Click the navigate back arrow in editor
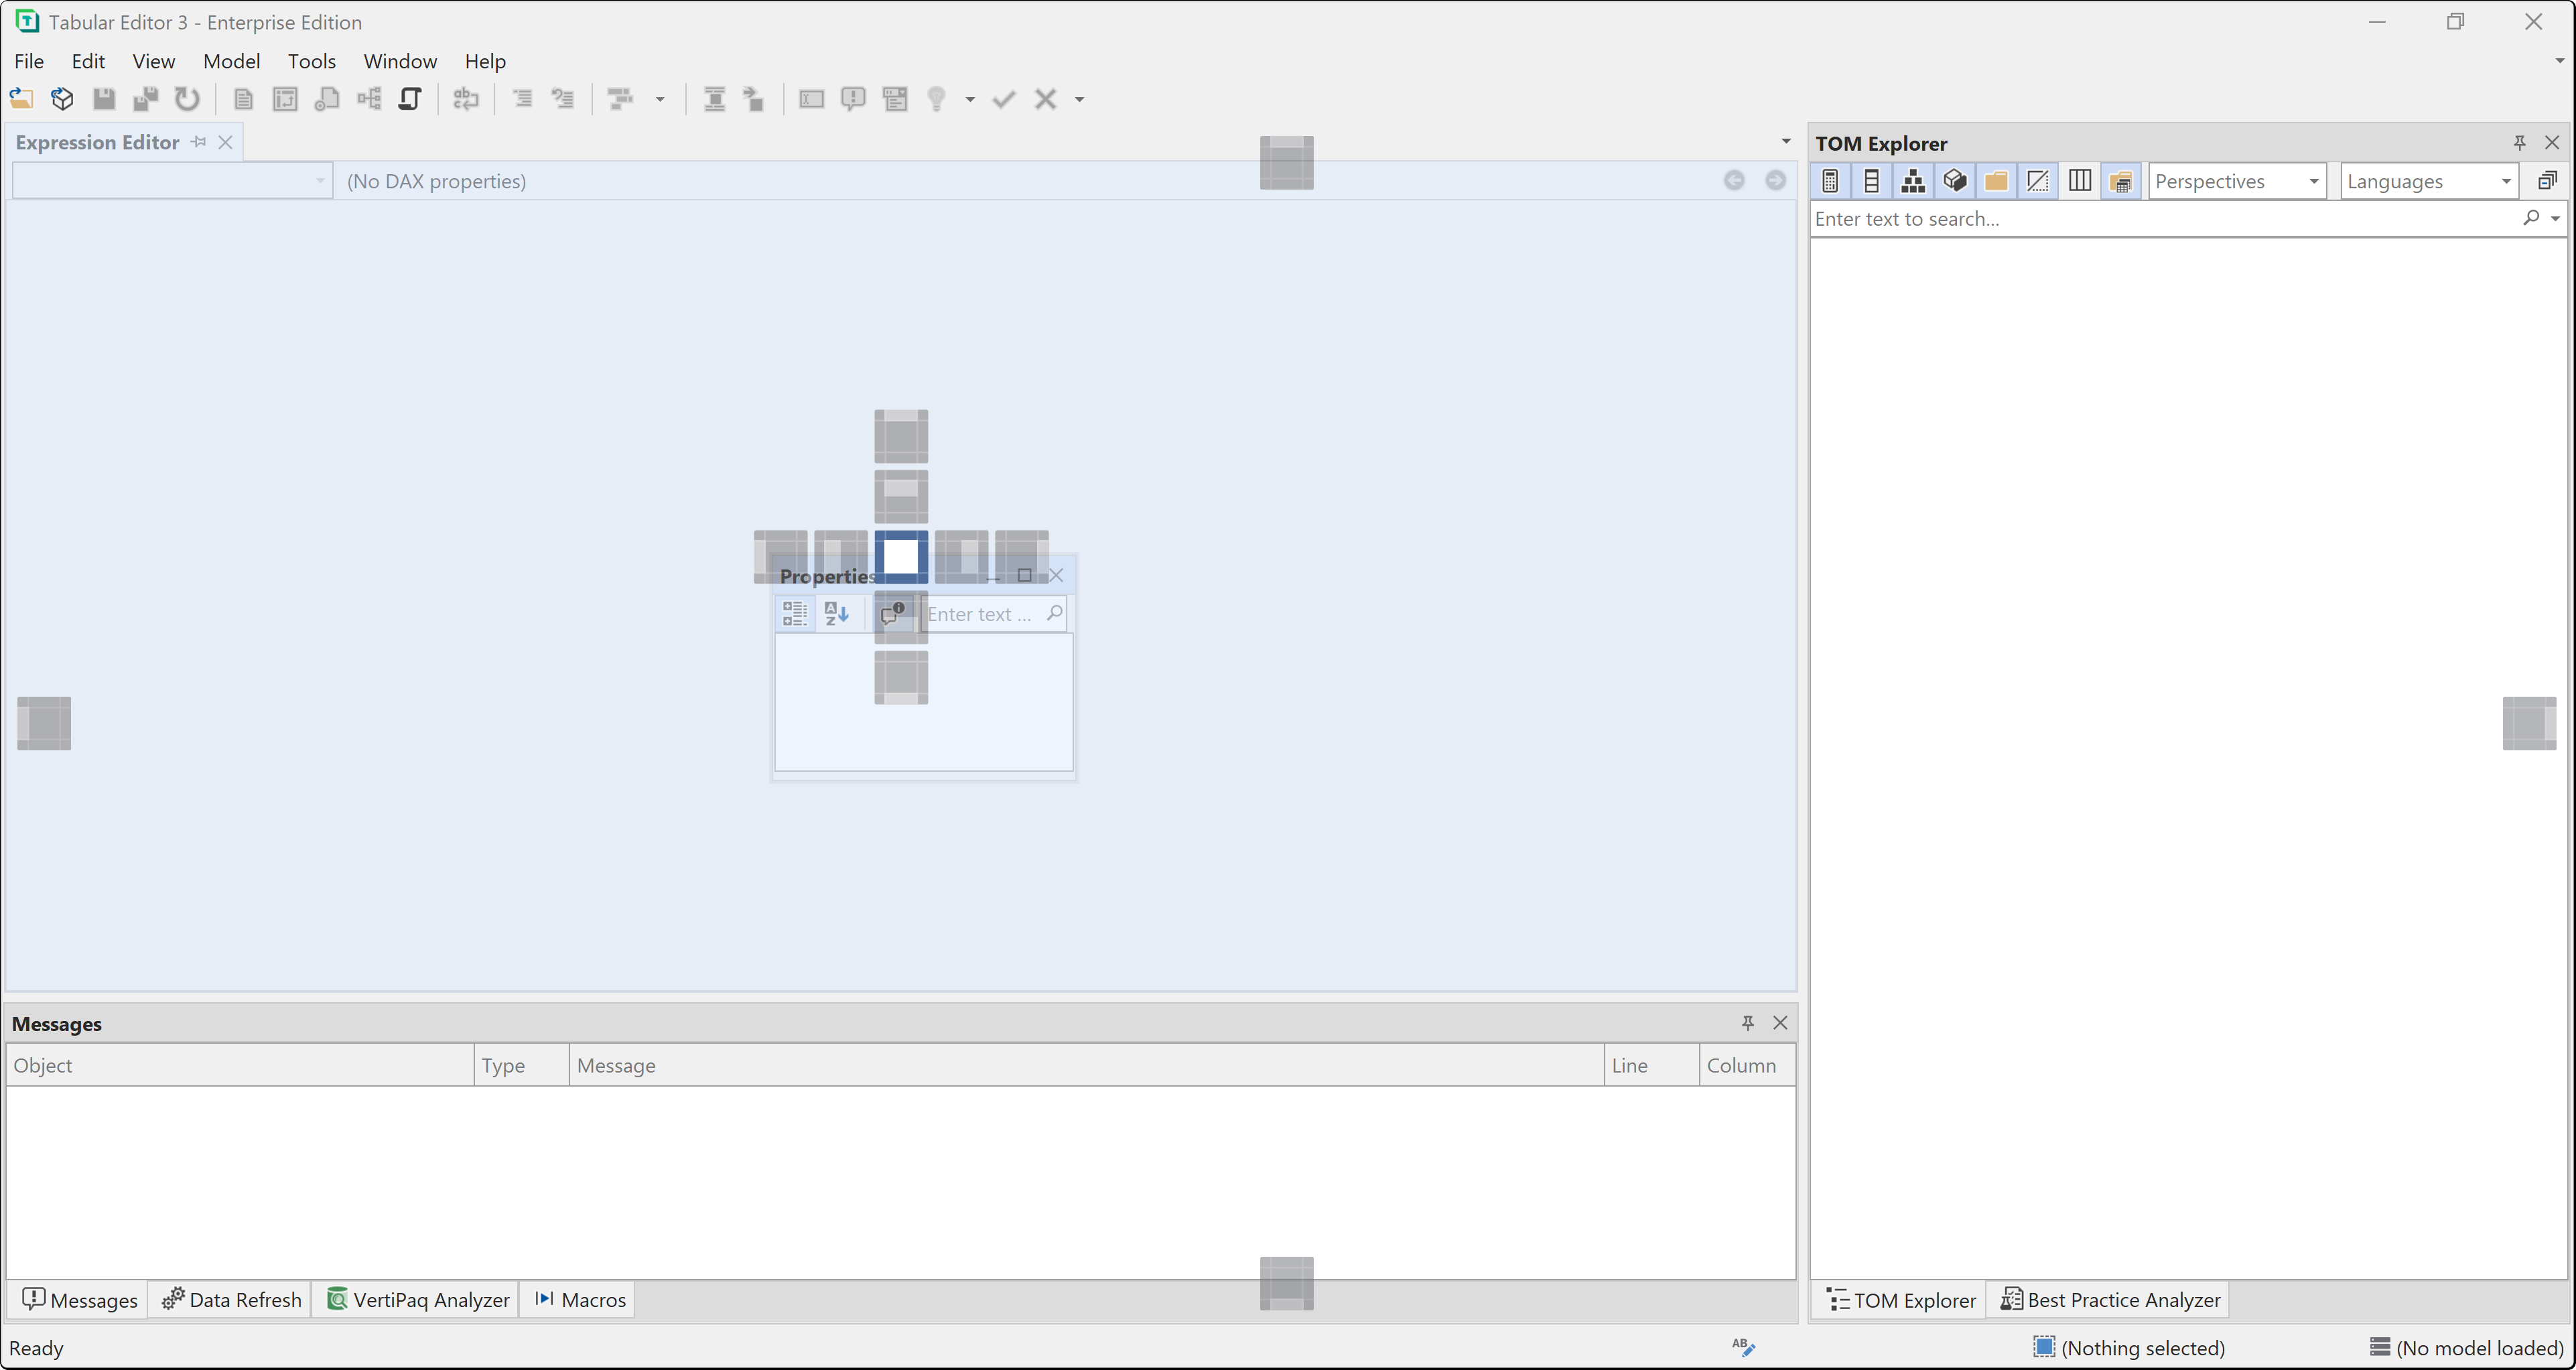2576x1370 pixels. (1734, 180)
